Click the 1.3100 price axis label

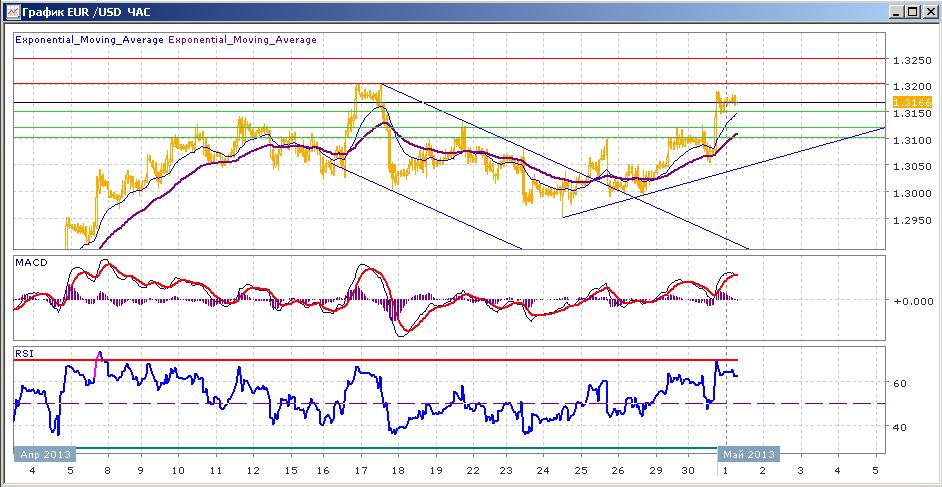click(x=913, y=140)
